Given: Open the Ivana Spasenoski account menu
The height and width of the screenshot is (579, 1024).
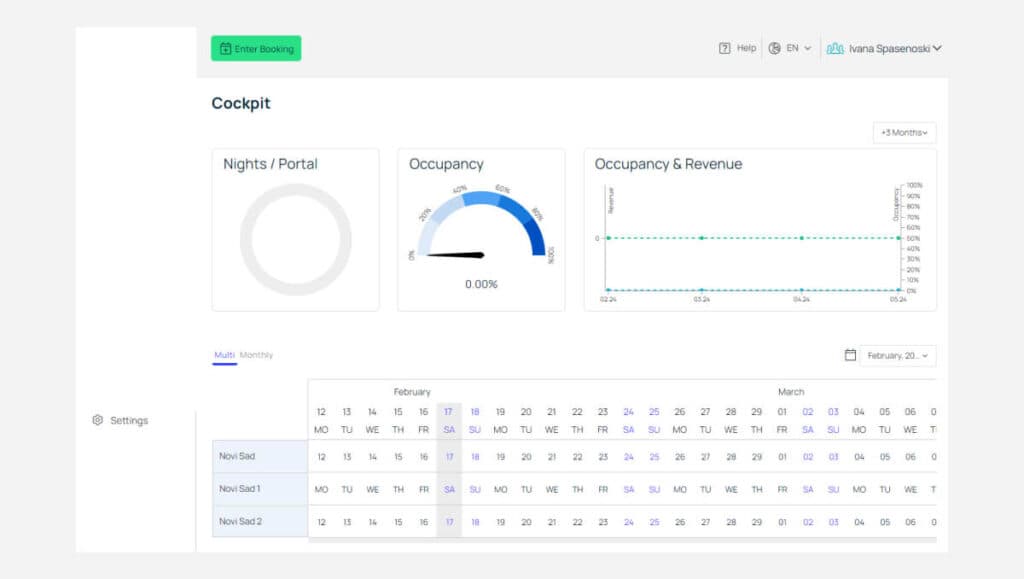Looking at the screenshot, I should [x=895, y=48].
